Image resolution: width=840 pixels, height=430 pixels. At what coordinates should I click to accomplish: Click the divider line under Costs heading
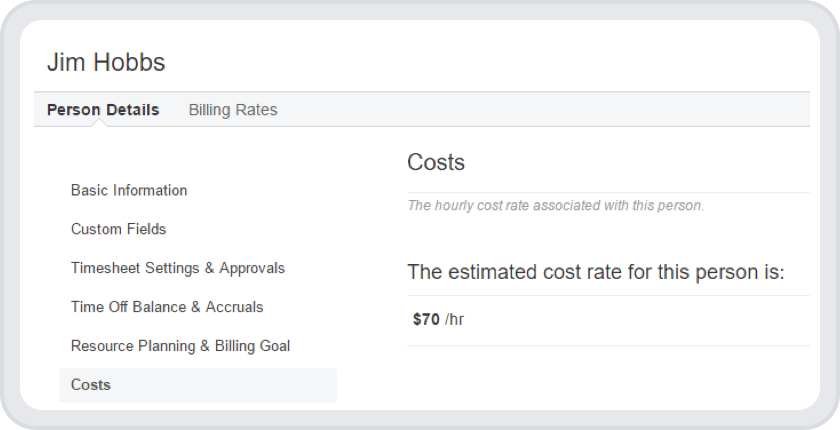(x=608, y=192)
